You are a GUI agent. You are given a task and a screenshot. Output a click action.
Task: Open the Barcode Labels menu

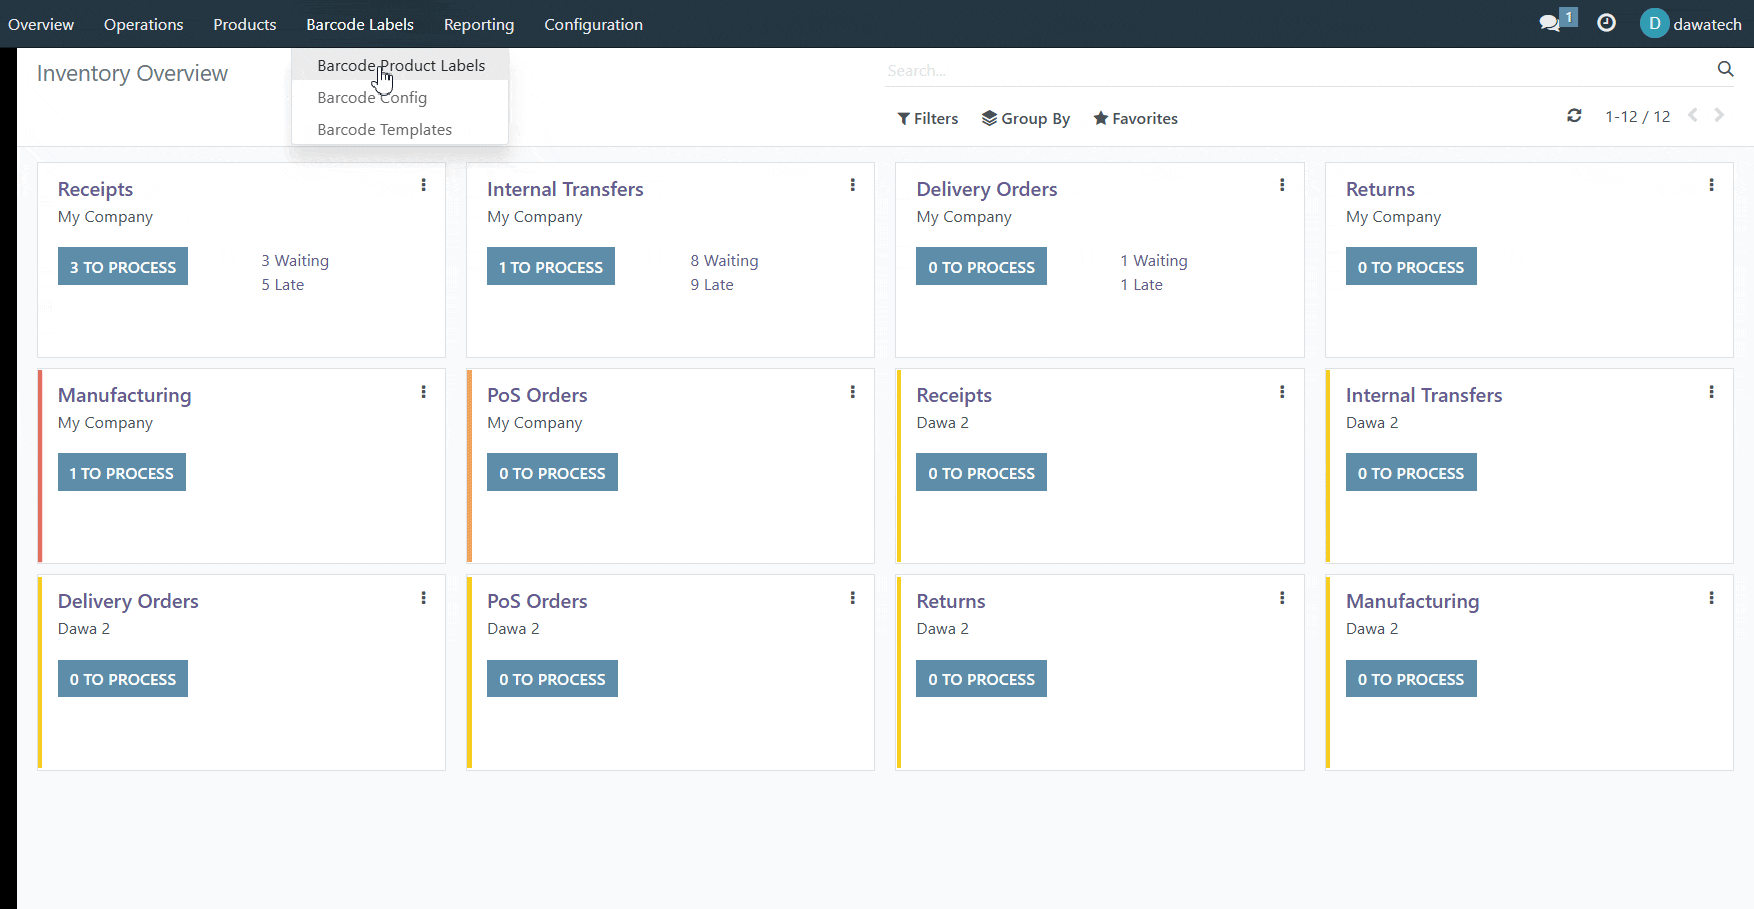360,24
